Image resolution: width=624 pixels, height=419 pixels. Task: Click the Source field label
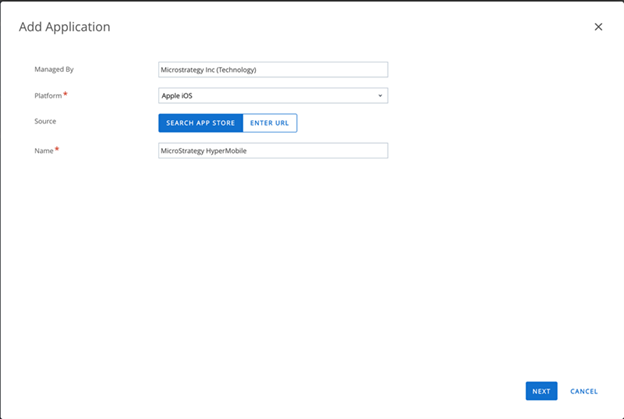45,121
